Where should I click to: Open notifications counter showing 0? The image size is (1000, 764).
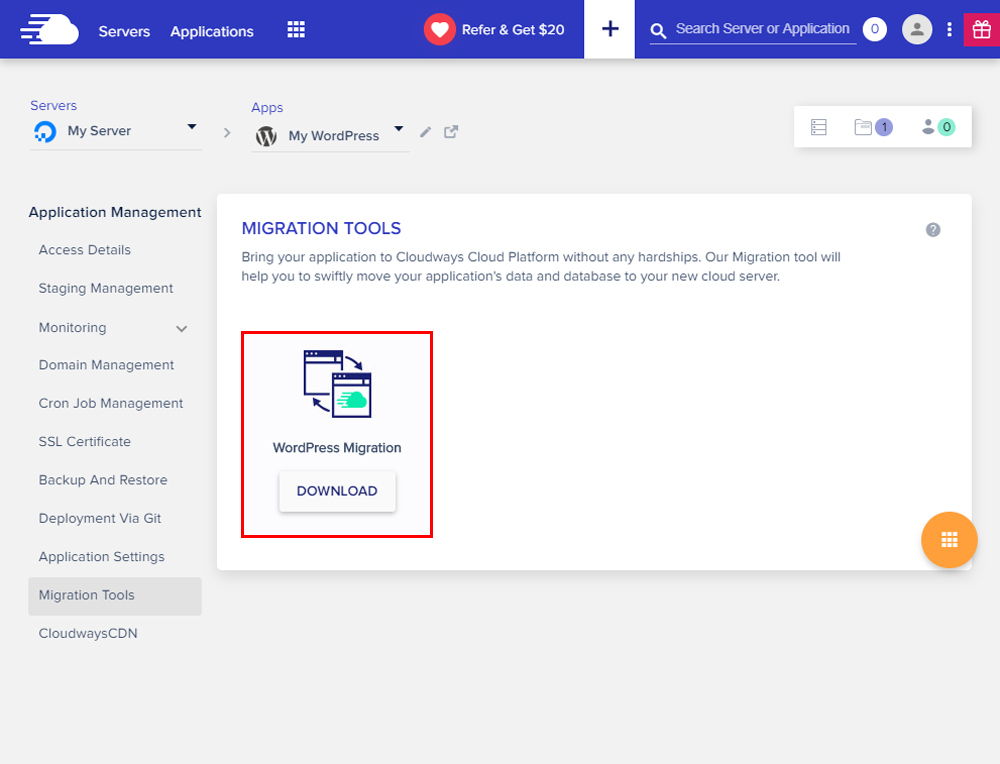pos(874,29)
